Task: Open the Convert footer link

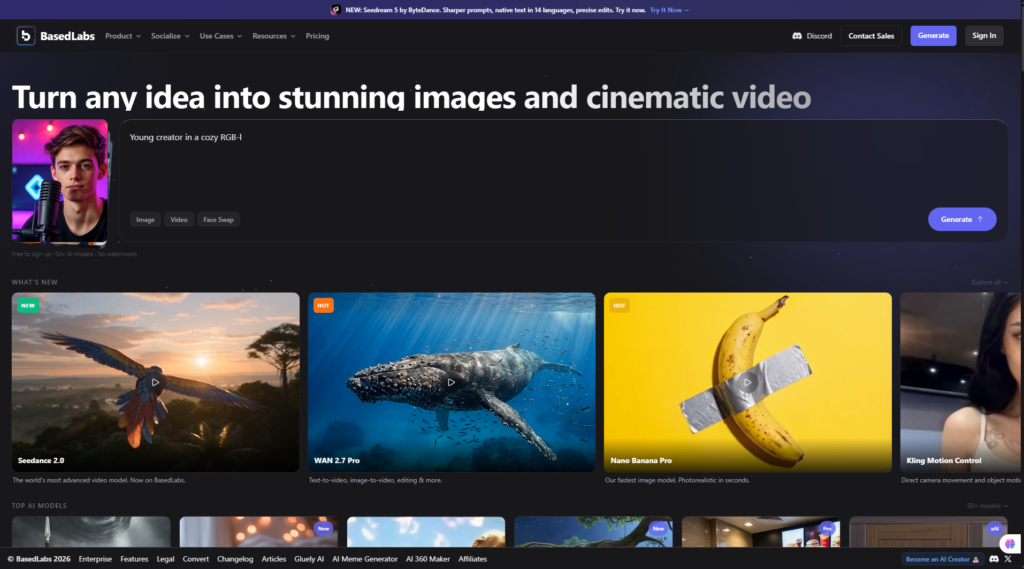Action: click(195, 559)
